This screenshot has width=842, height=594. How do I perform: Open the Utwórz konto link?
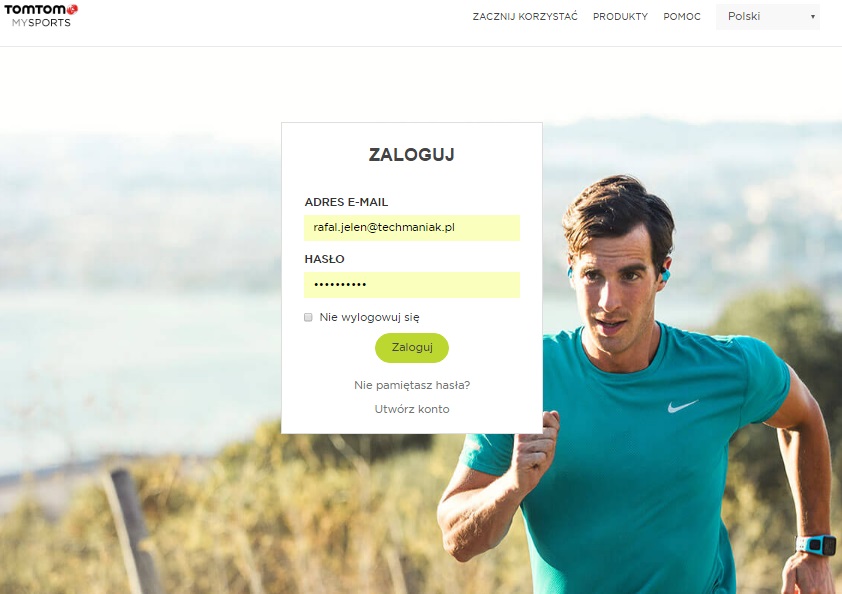412,409
